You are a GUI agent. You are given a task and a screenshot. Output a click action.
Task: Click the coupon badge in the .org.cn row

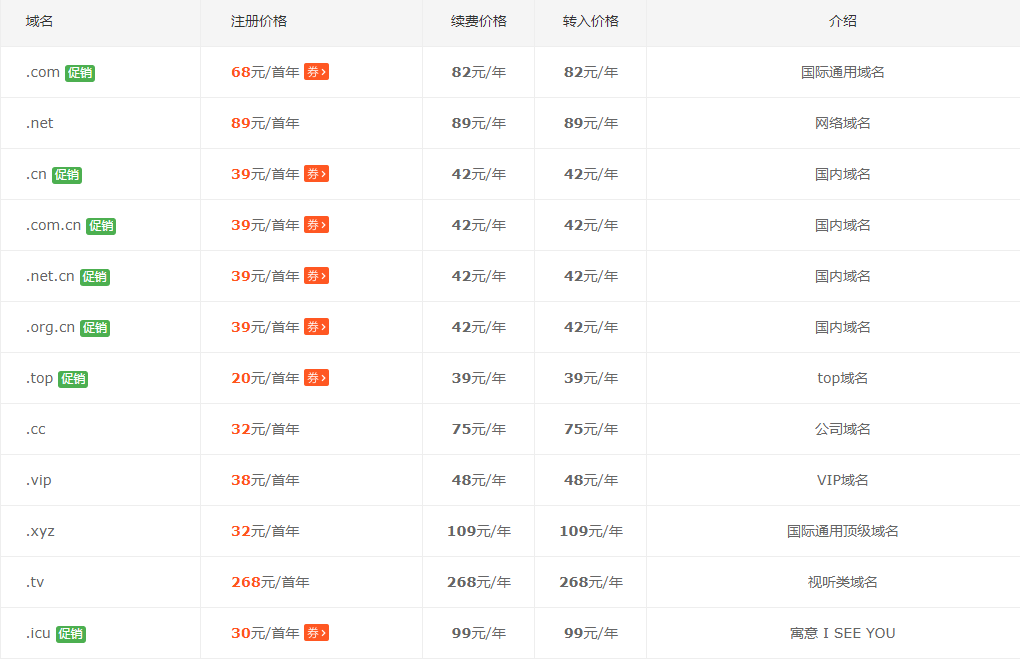pyautogui.click(x=316, y=327)
